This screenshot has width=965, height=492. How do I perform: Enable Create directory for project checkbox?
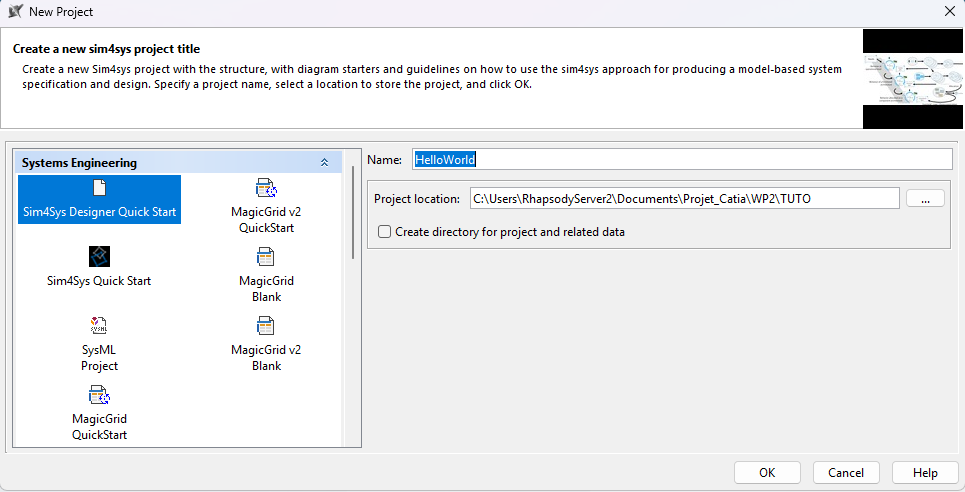point(385,232)
